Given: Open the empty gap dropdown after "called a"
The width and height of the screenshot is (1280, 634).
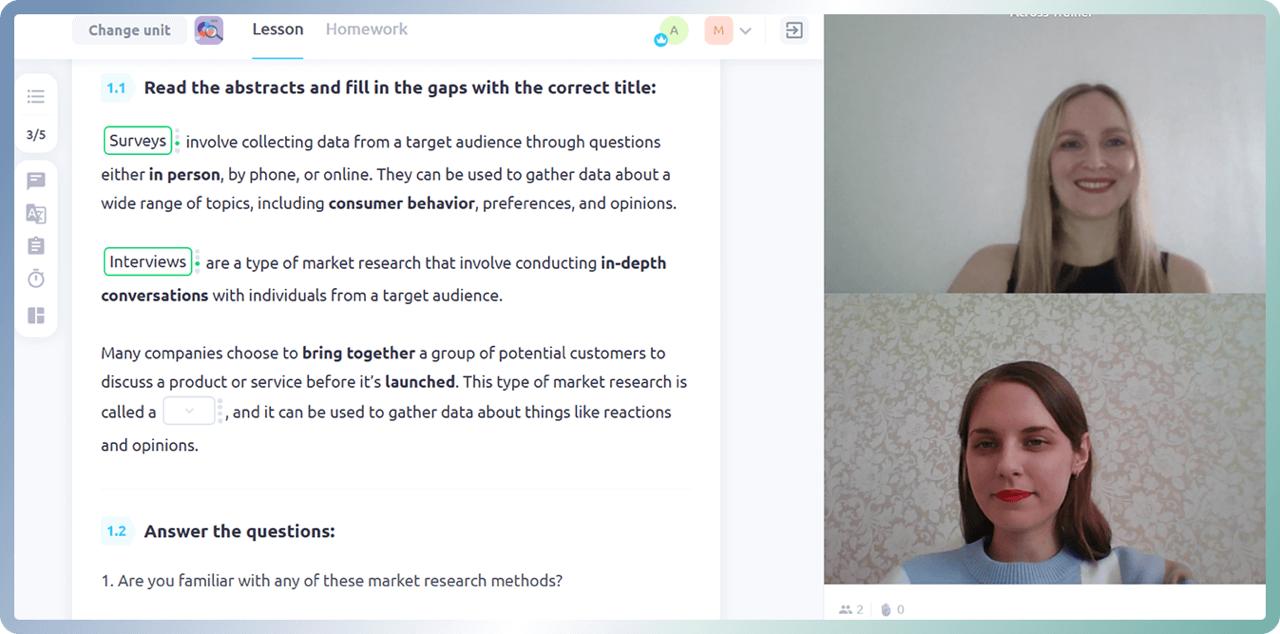Looking at the screenshot, I should click(x=189, y=411).
